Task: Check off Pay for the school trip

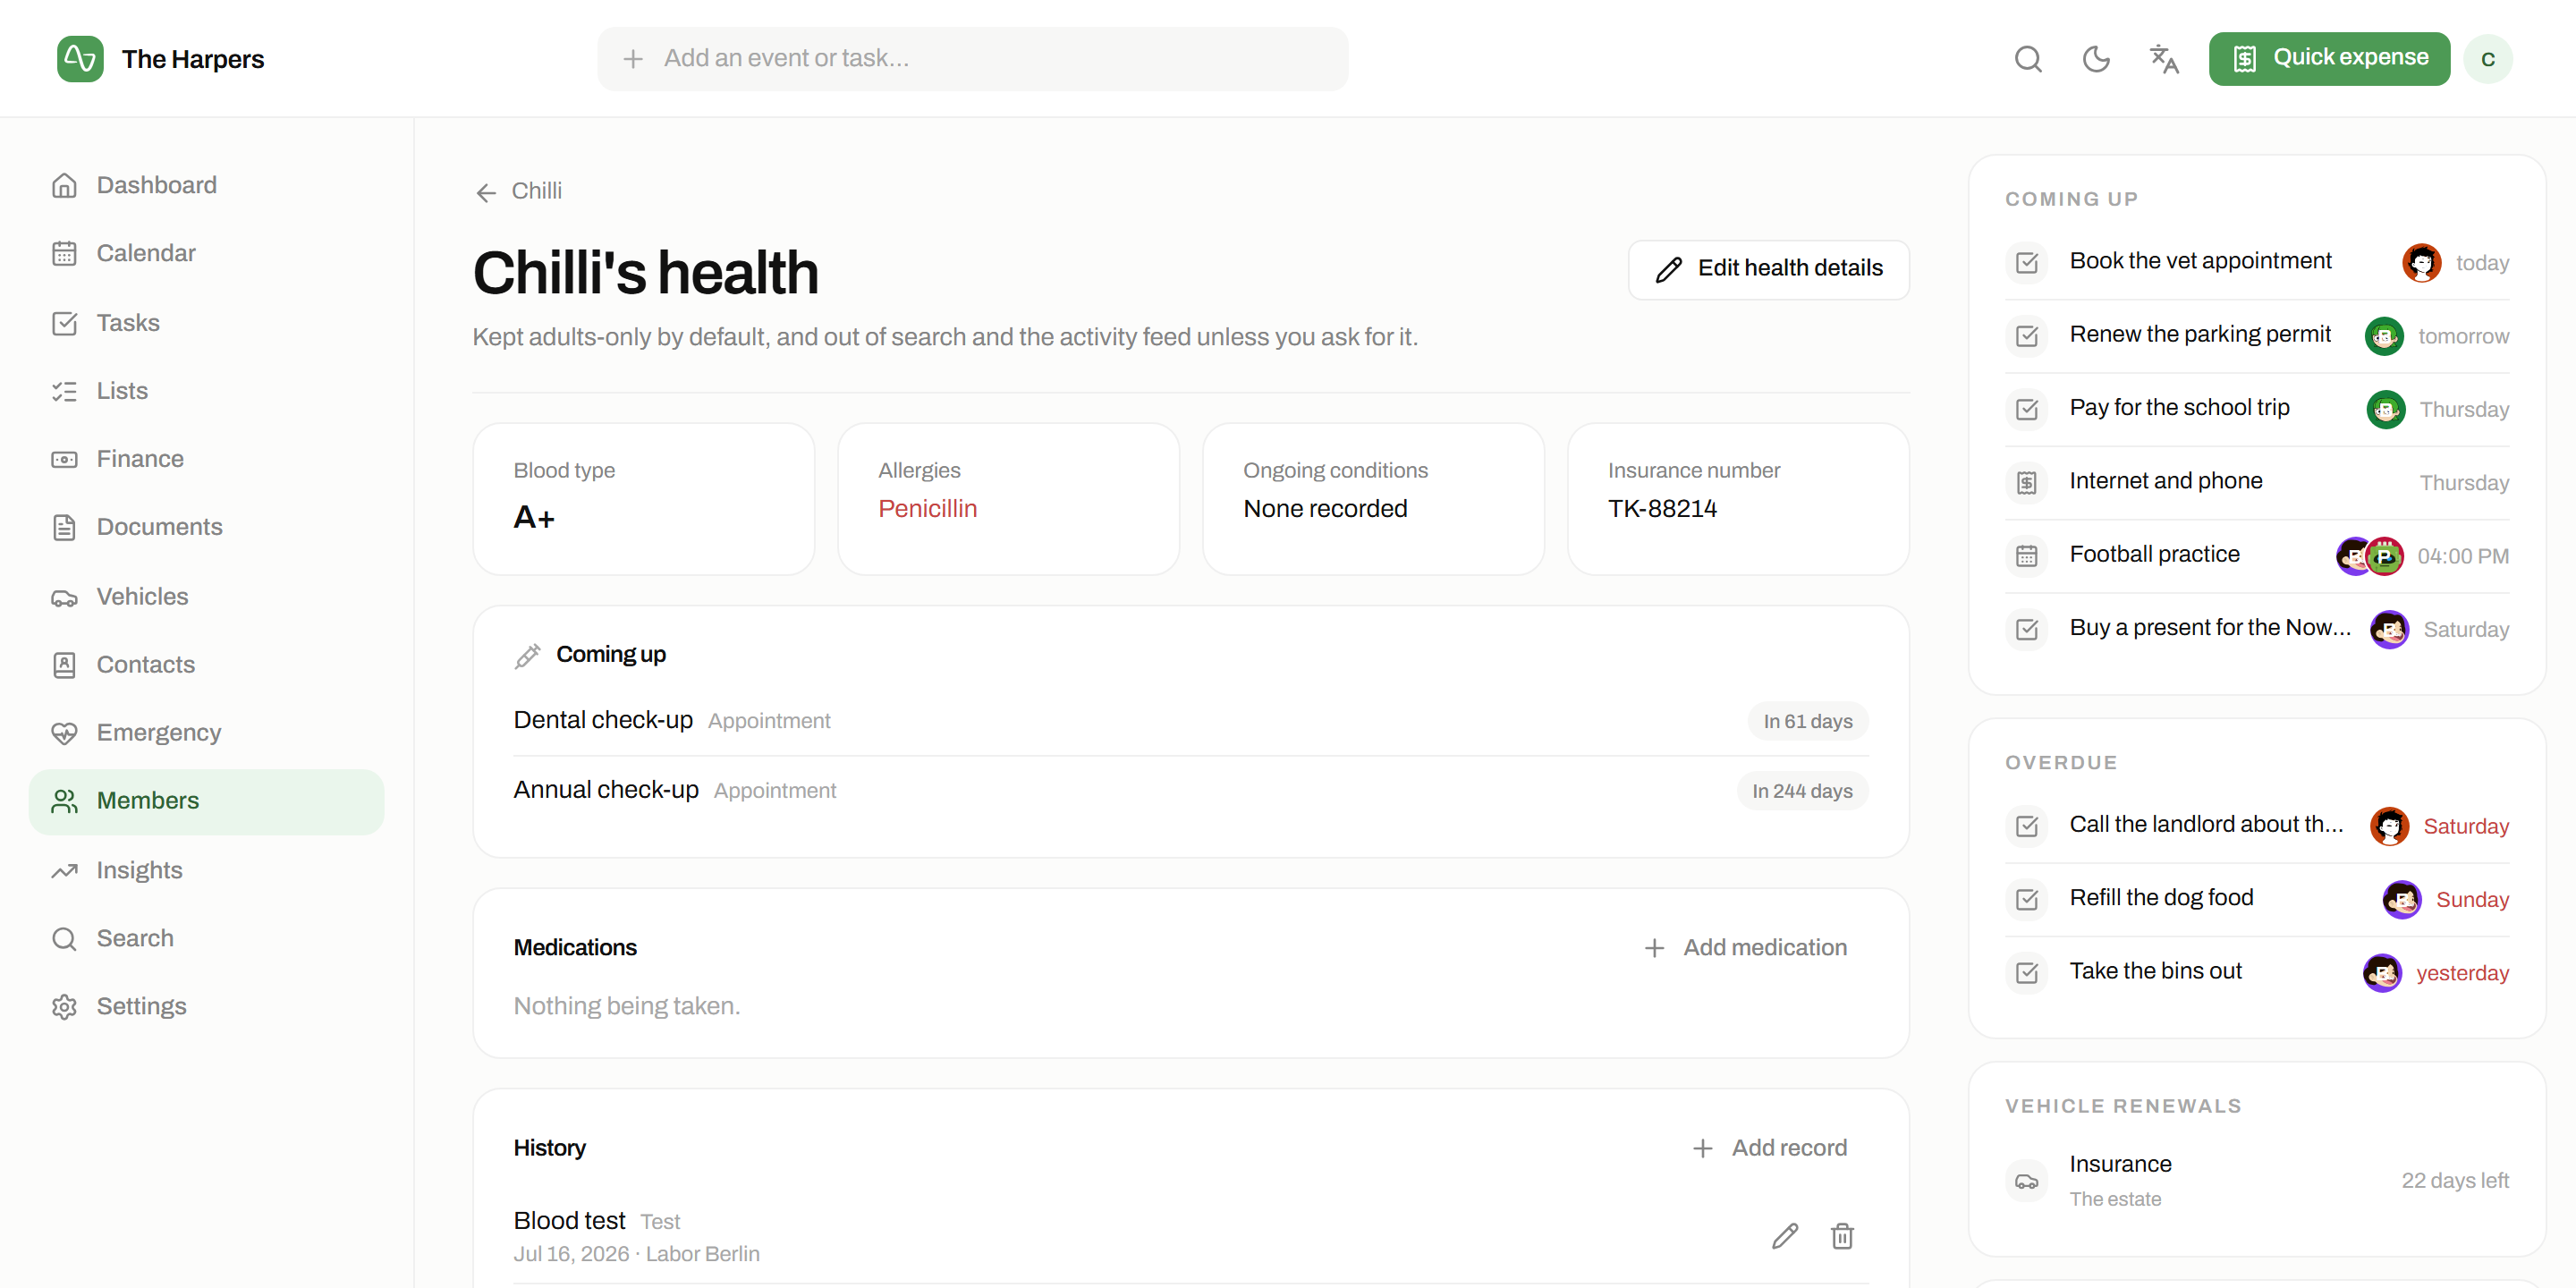Action: click(2027, 409)
